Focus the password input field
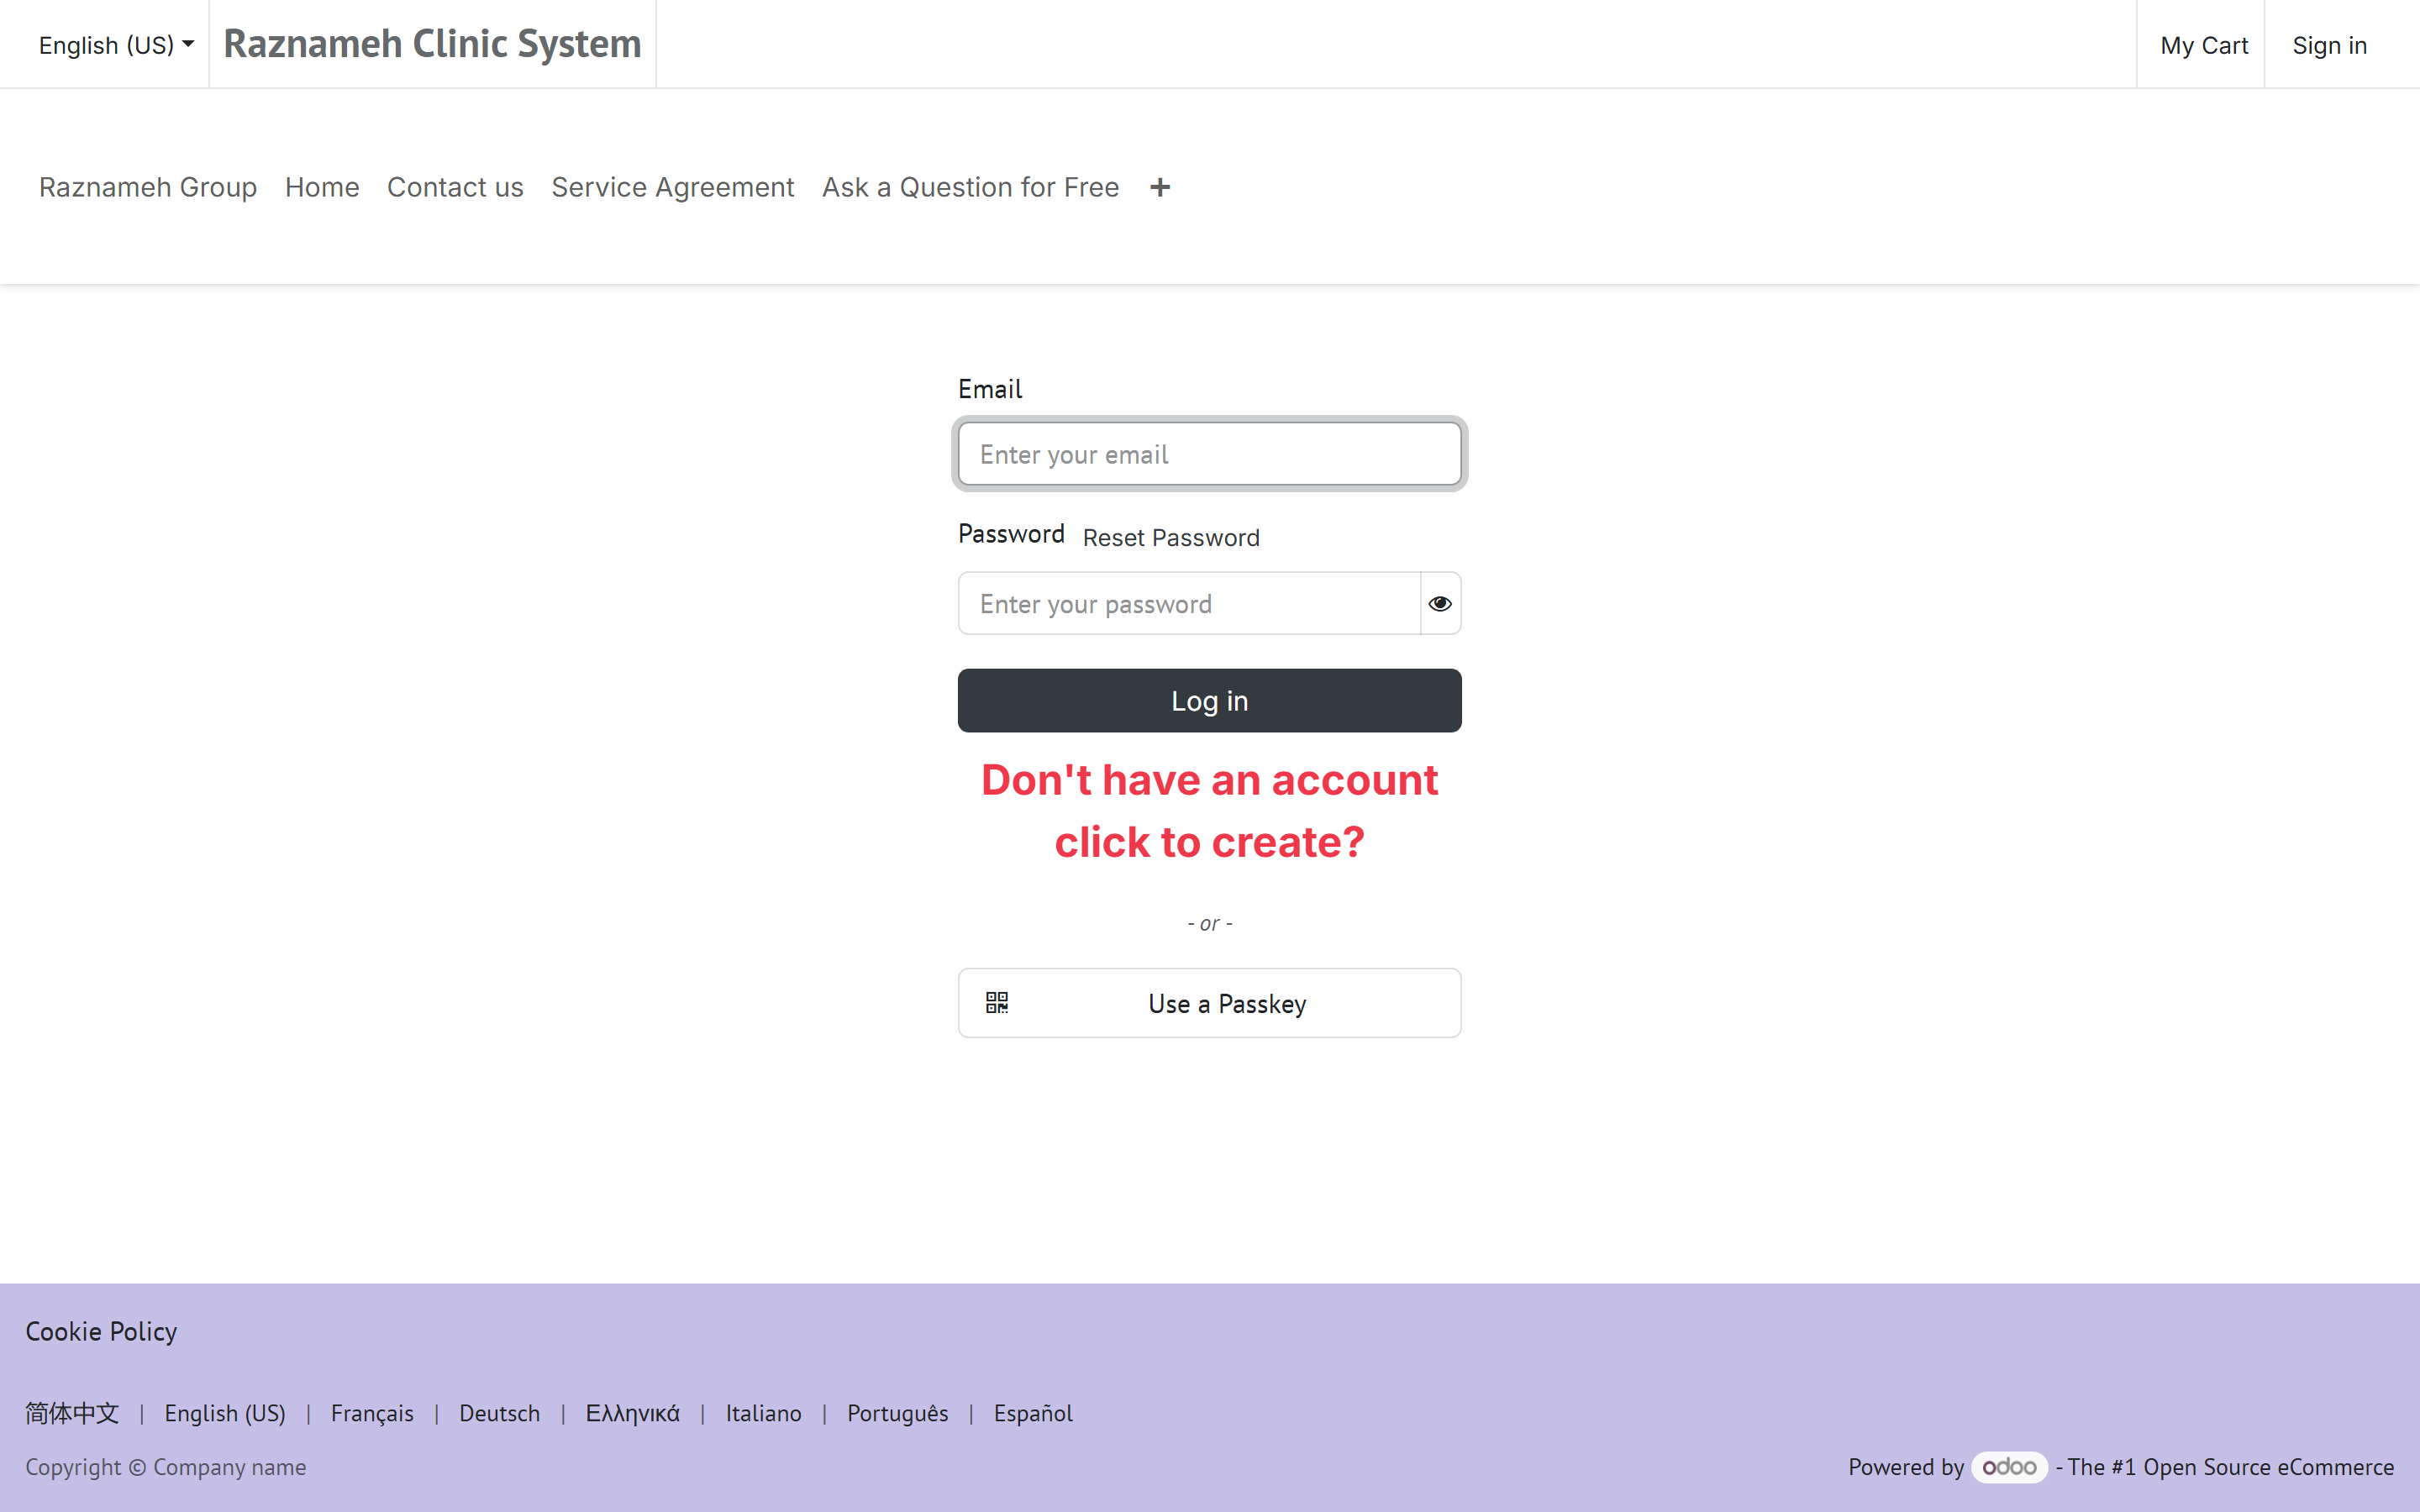The width and height of the screenshot is (2420, 1512). coord(1189,603)
